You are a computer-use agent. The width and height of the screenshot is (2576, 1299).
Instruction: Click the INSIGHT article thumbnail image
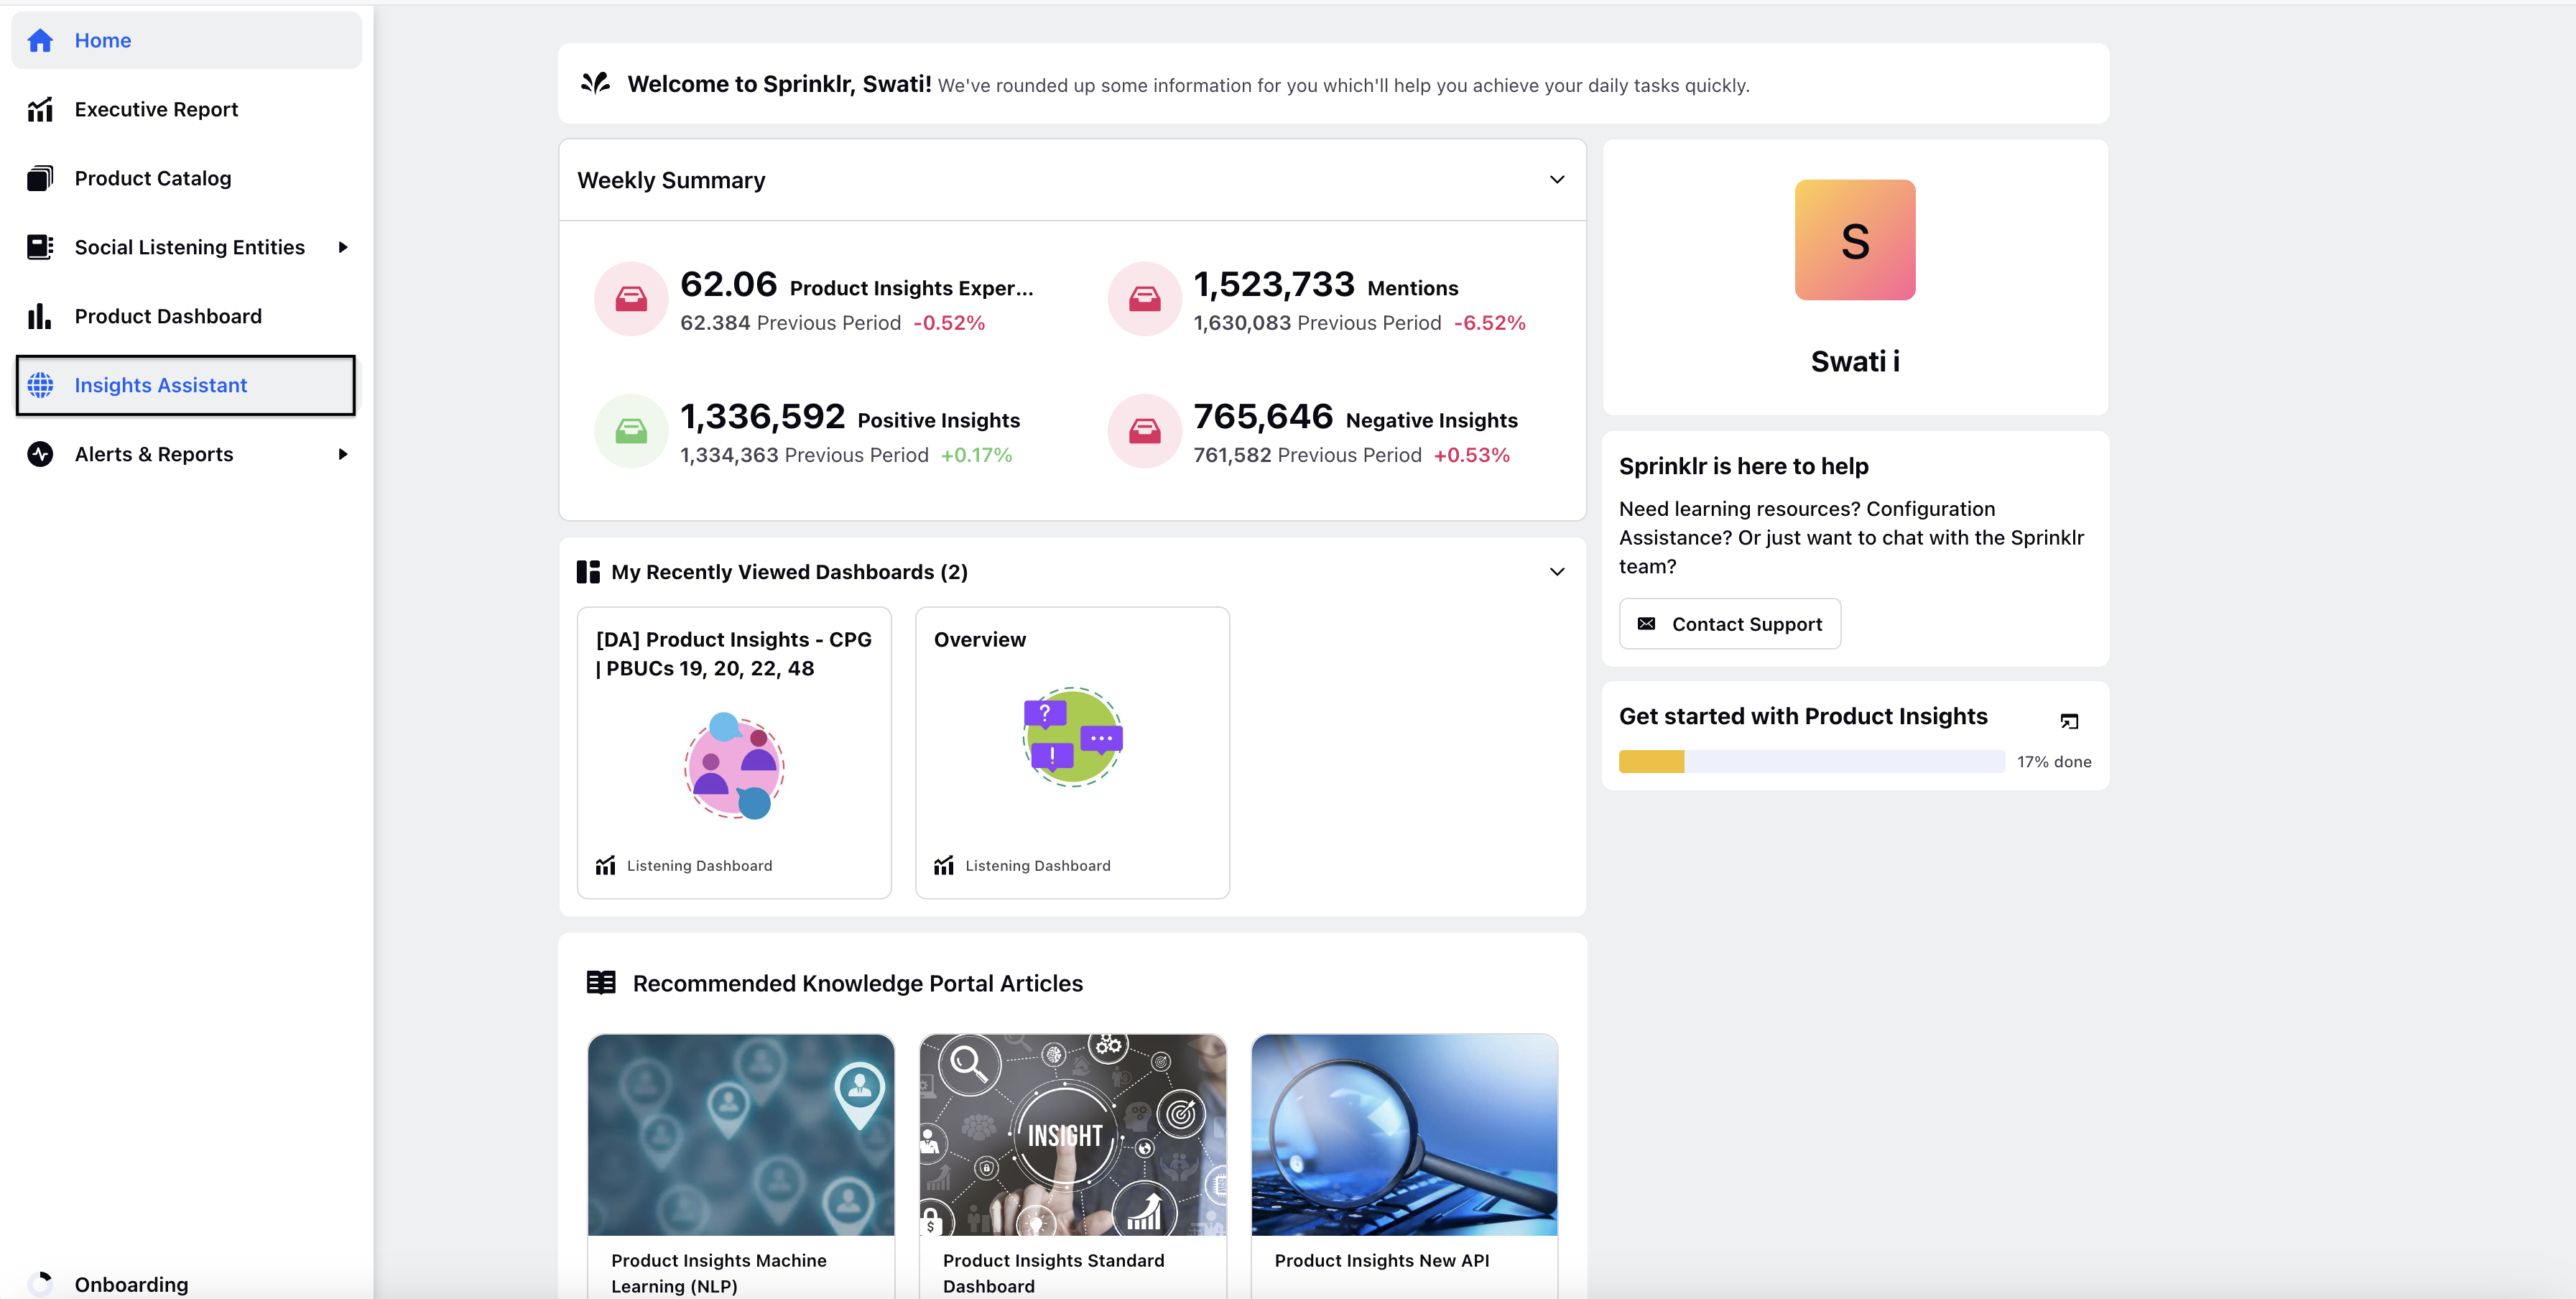tap(1073, 1135)
